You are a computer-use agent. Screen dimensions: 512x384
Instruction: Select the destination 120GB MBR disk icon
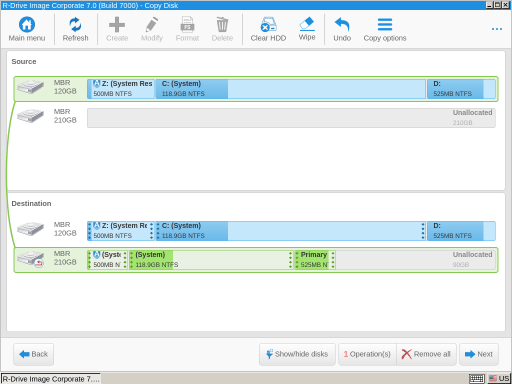click(x=30, y=229)
